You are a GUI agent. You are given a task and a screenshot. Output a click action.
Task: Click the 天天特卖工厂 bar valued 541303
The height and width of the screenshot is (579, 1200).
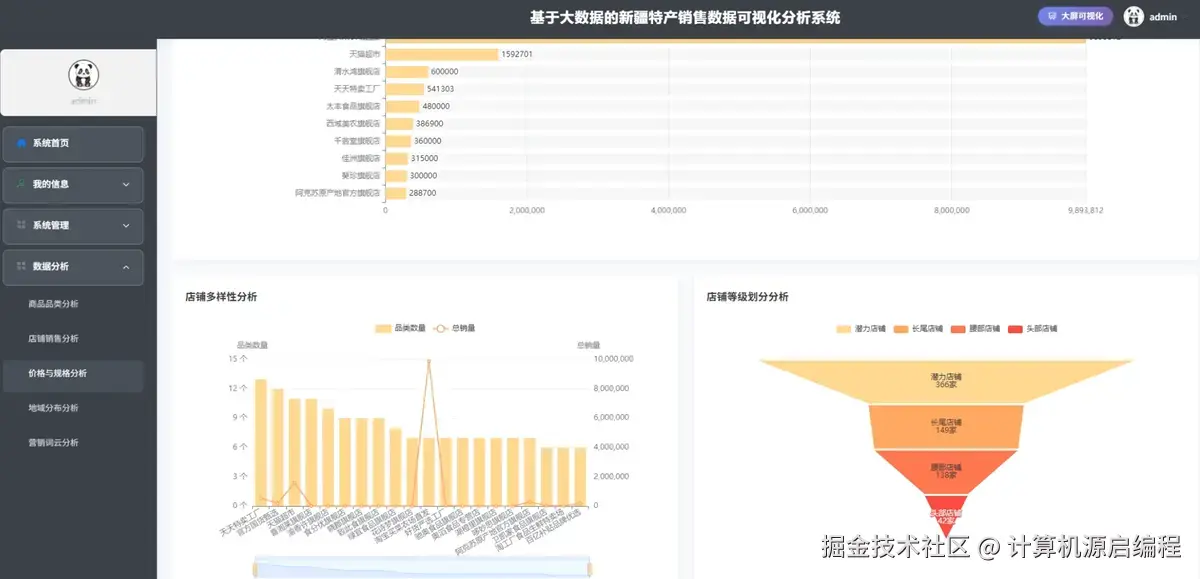(404, 89)
